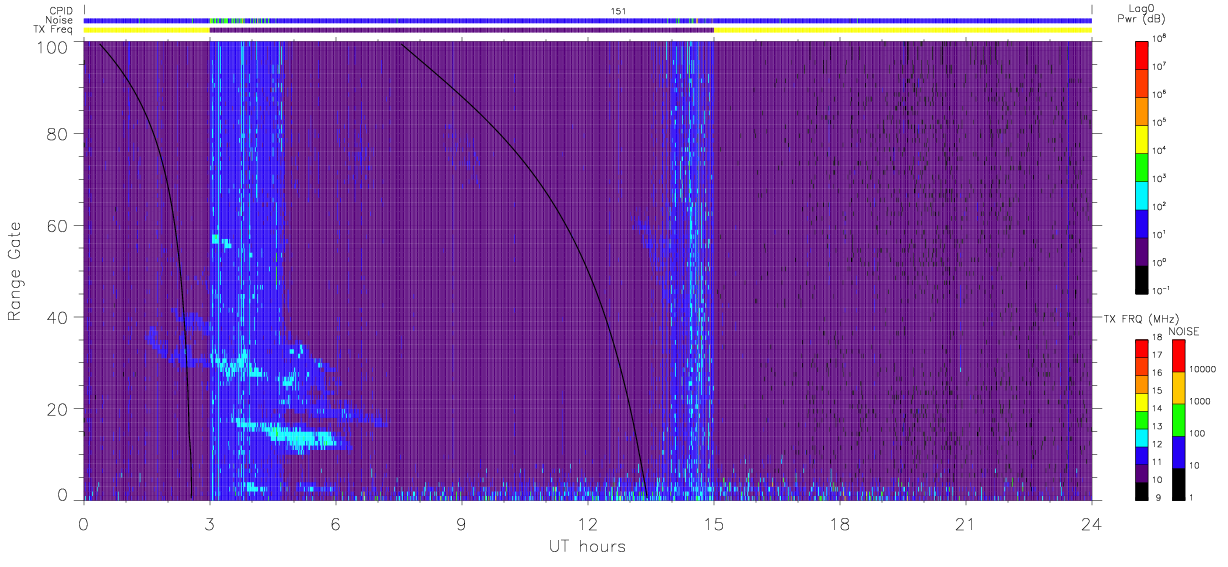The height and width of the screenshot is (567, 1228).
Task: Click the Range Gate tick label 40
Action: tap(59, 317)
